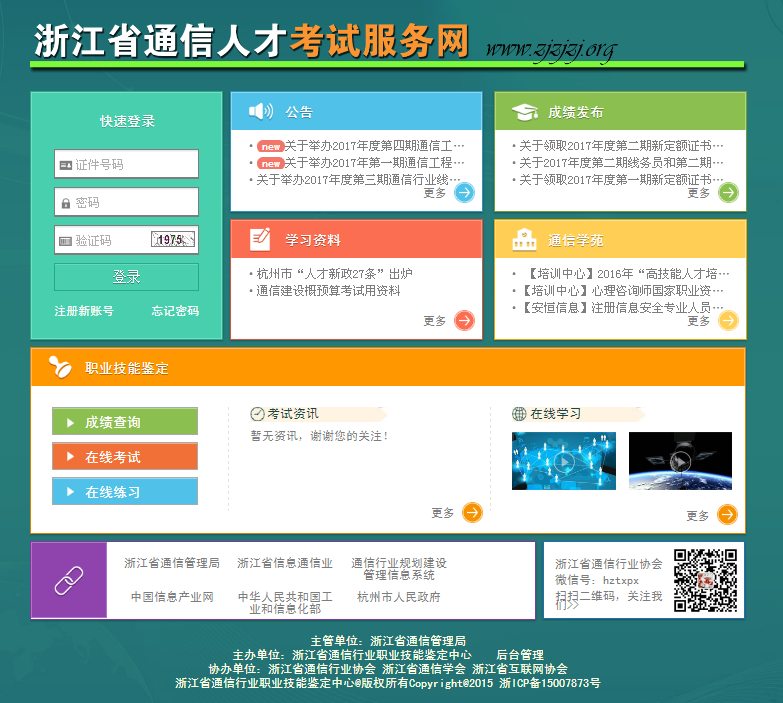Click the blue arrow icon in 公告 panel
Image resolution: width=783 pixels, height=703 pixels.
tap(464, 193)
